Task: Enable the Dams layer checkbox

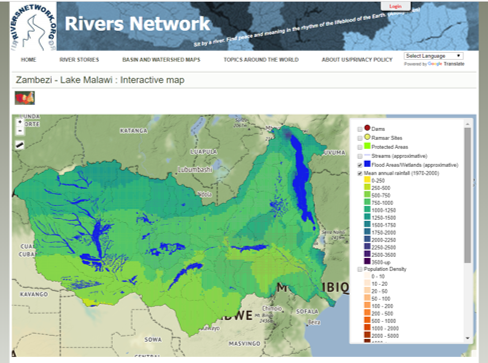Action: pyautogui.click(x=360, y=129)
